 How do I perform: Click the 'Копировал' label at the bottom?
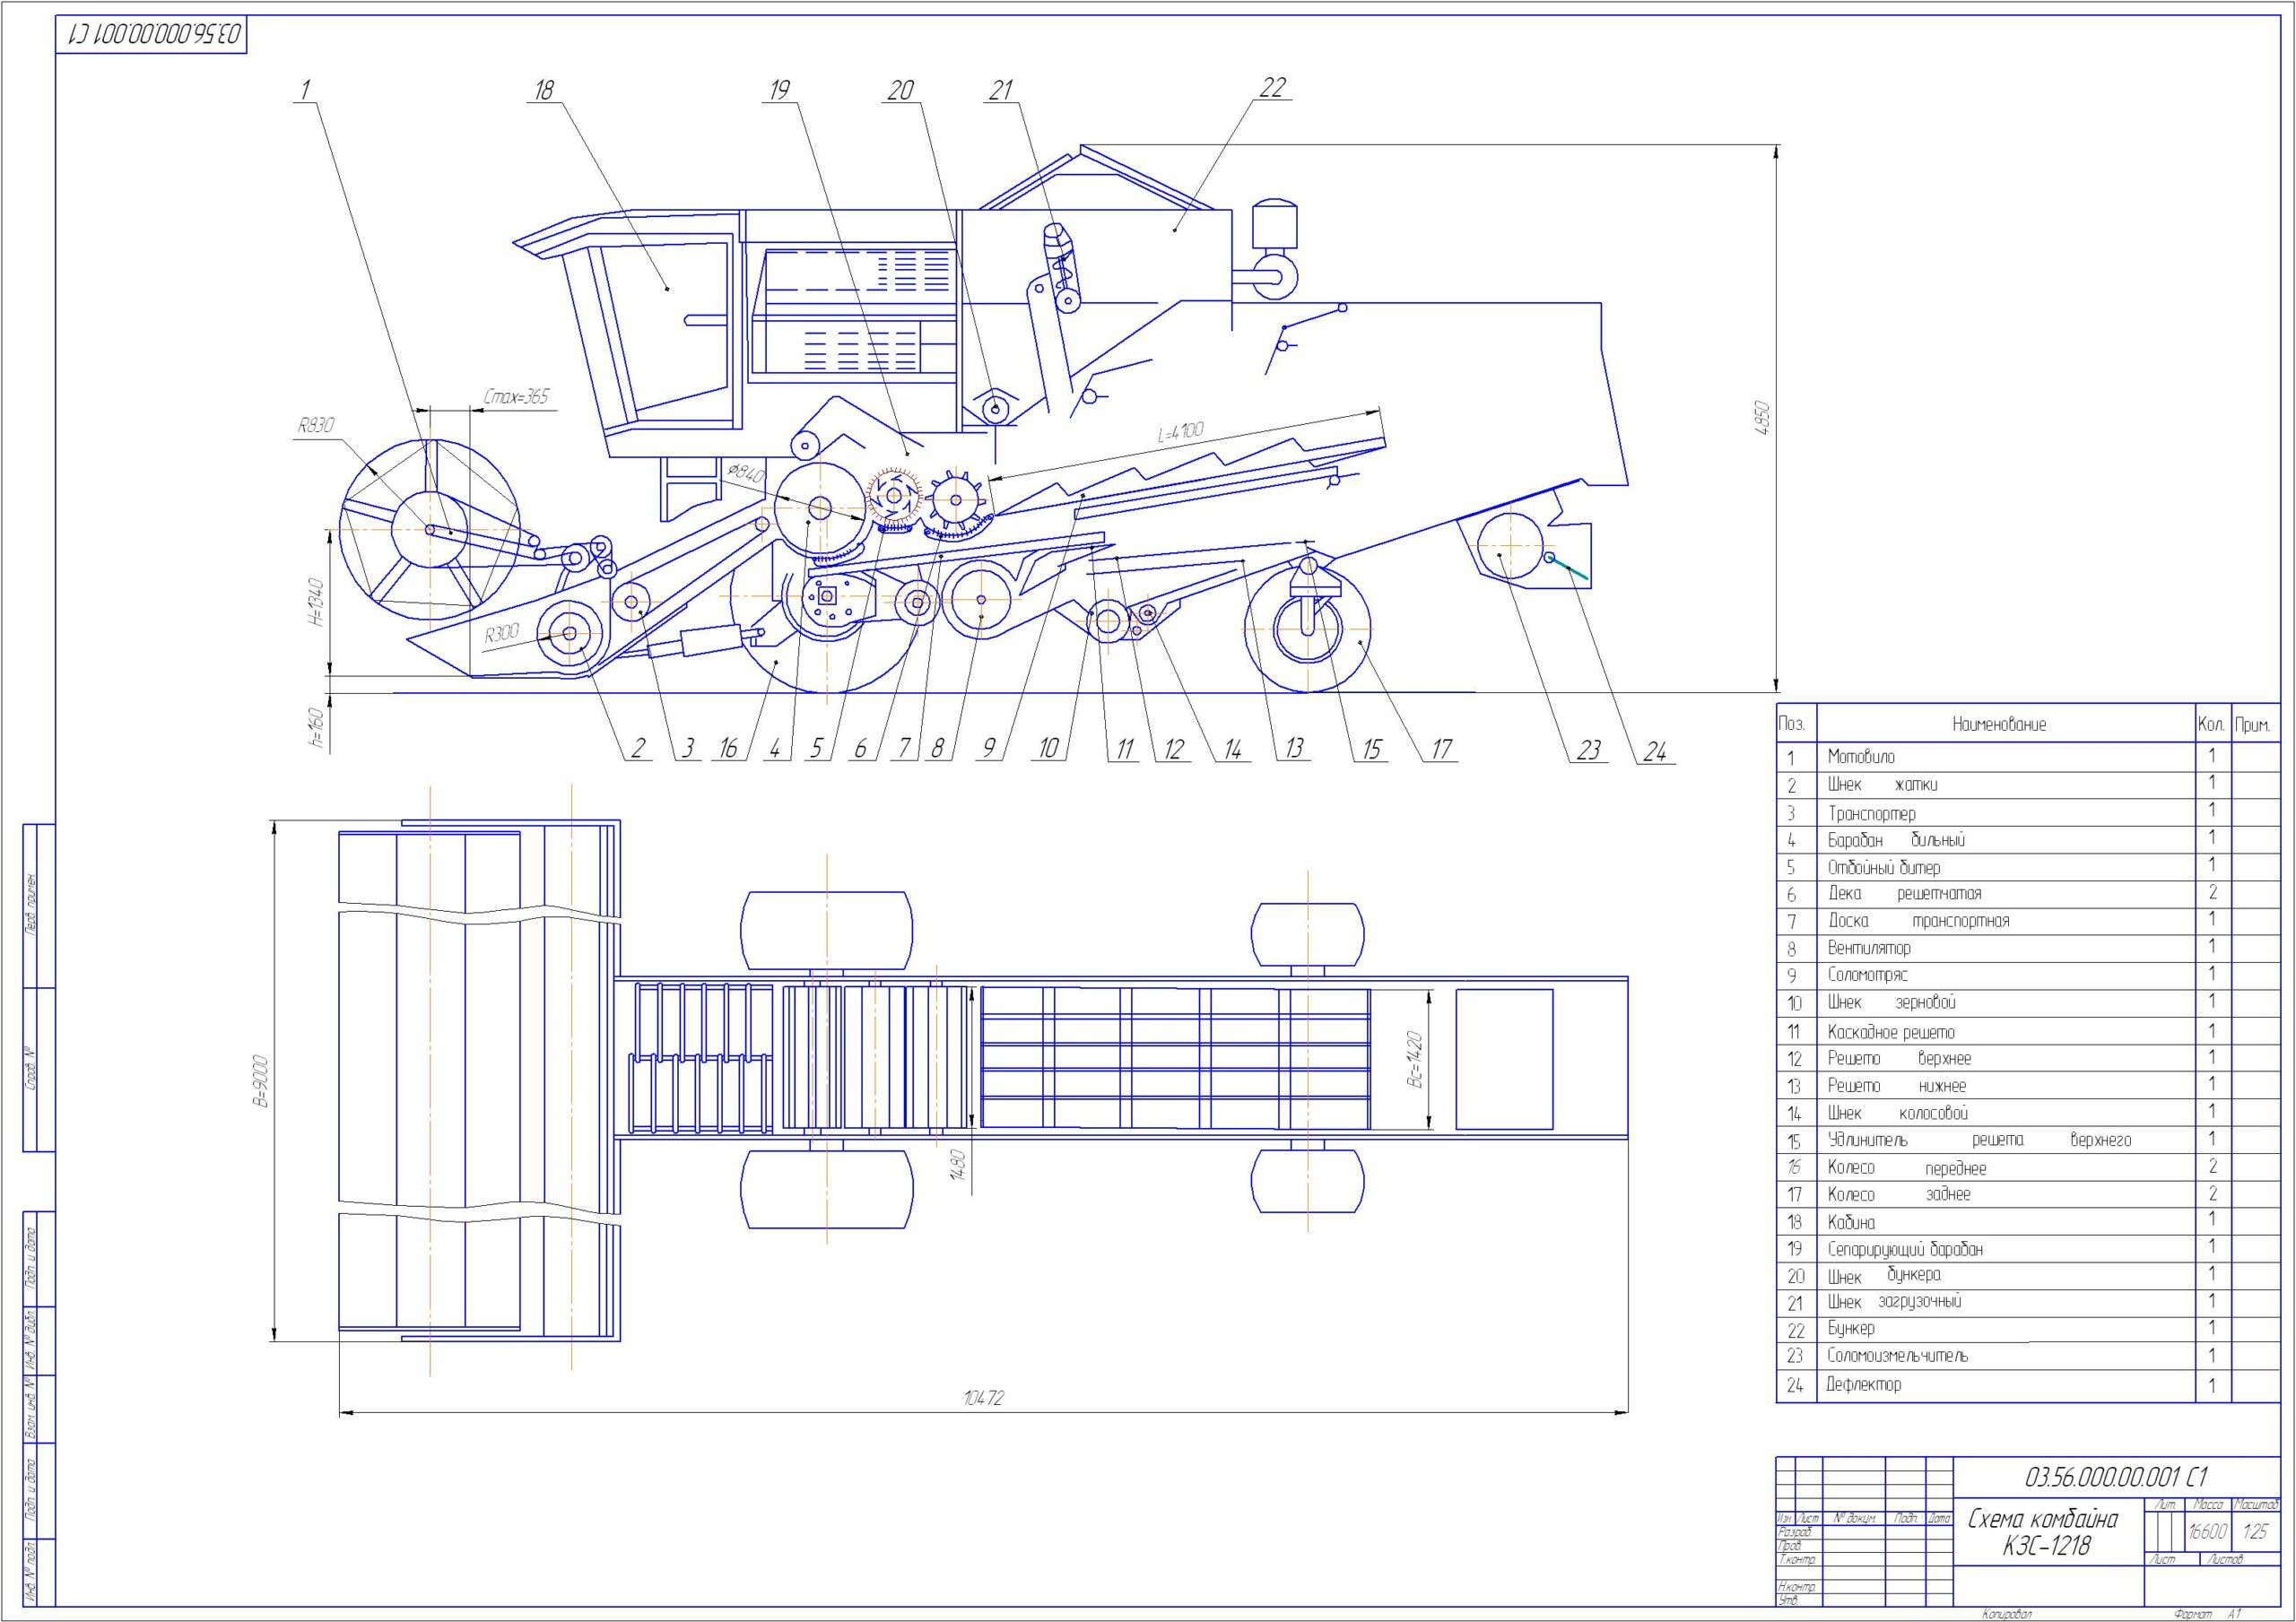point(2006,1612)
